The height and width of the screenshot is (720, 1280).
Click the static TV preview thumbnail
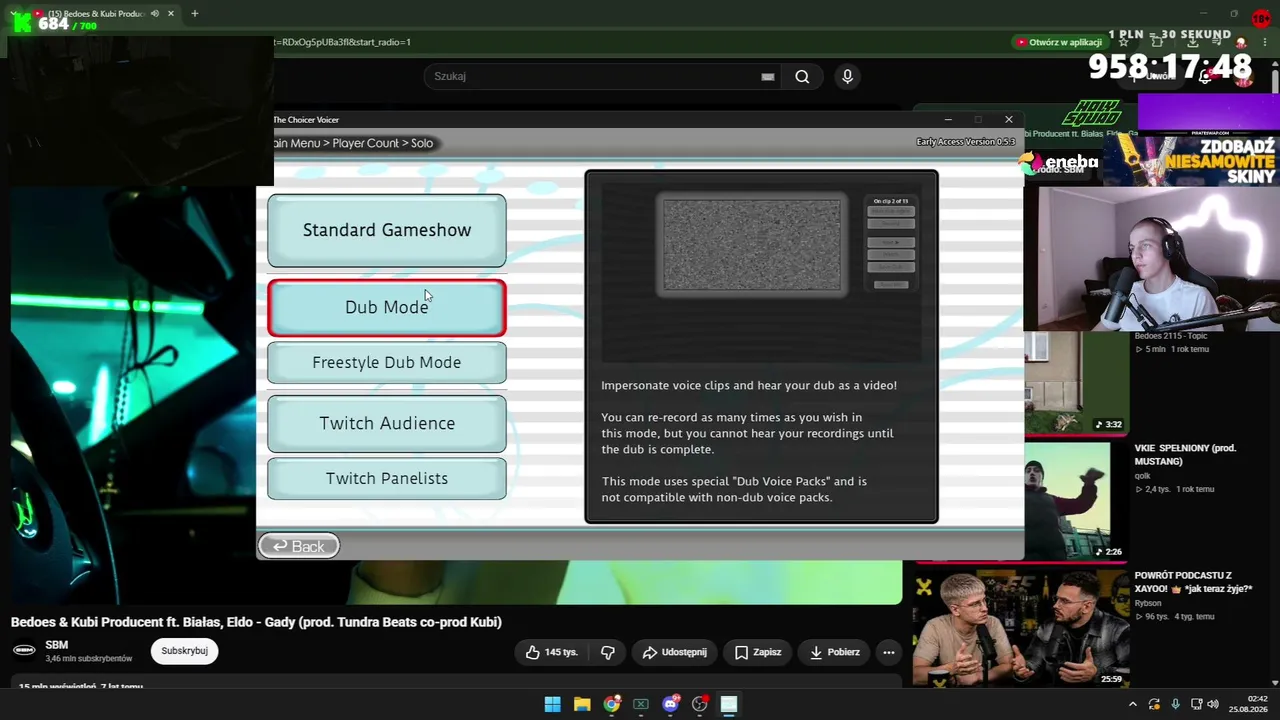[752, 245]
